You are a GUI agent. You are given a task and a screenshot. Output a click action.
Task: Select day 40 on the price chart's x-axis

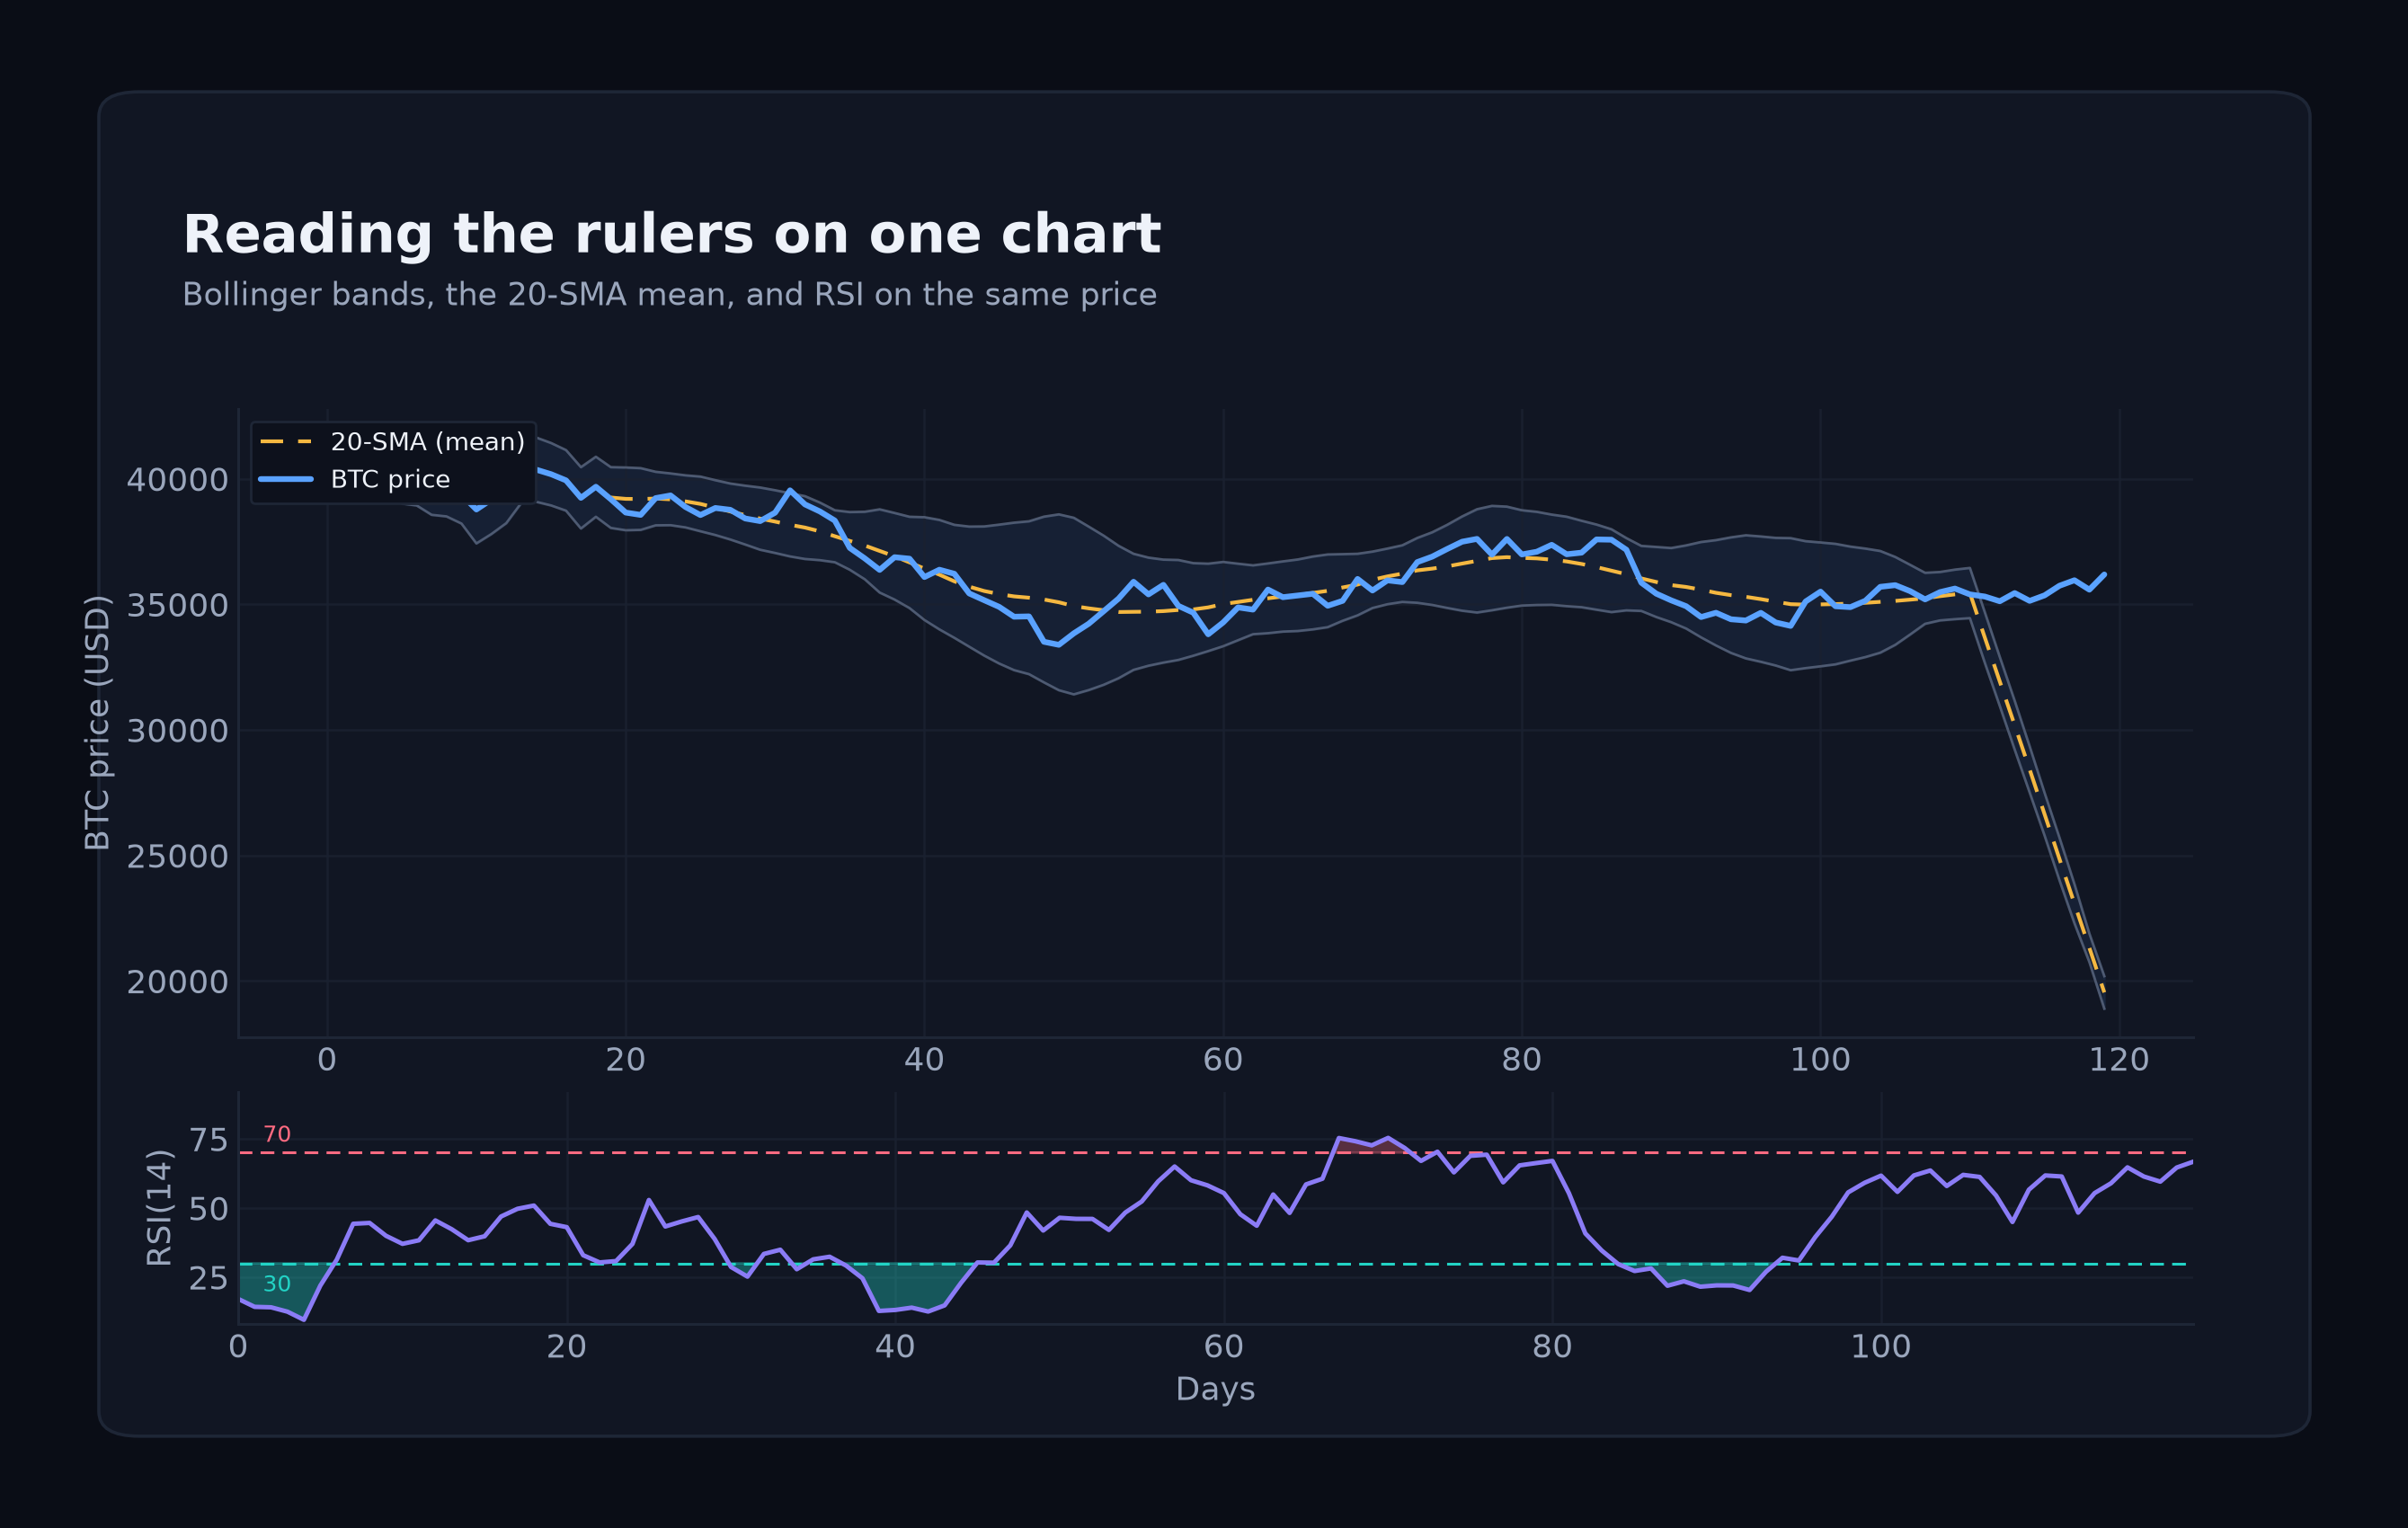click(924, 1060)
